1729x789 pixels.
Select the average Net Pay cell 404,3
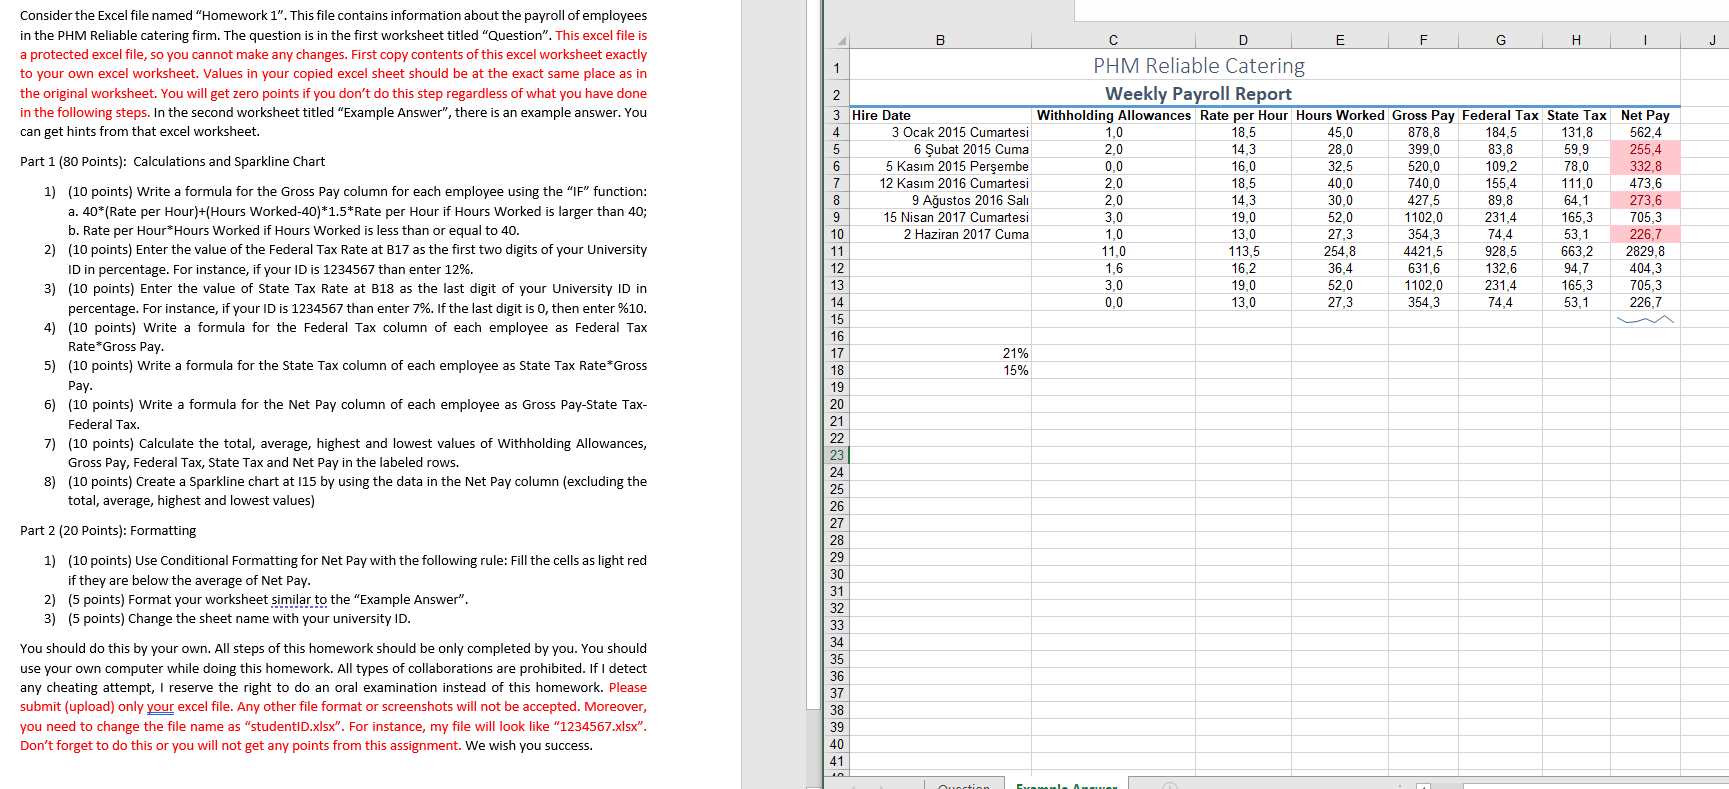(x=1645, y=268)
